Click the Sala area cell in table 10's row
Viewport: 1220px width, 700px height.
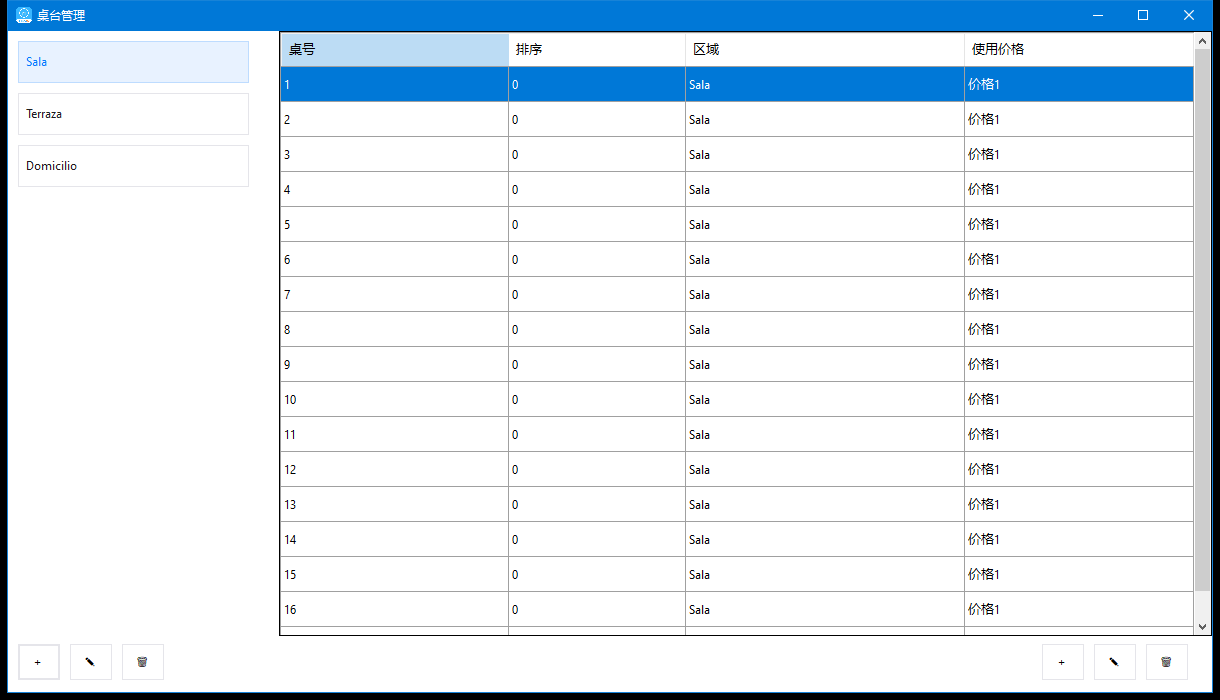click(825, 400)
